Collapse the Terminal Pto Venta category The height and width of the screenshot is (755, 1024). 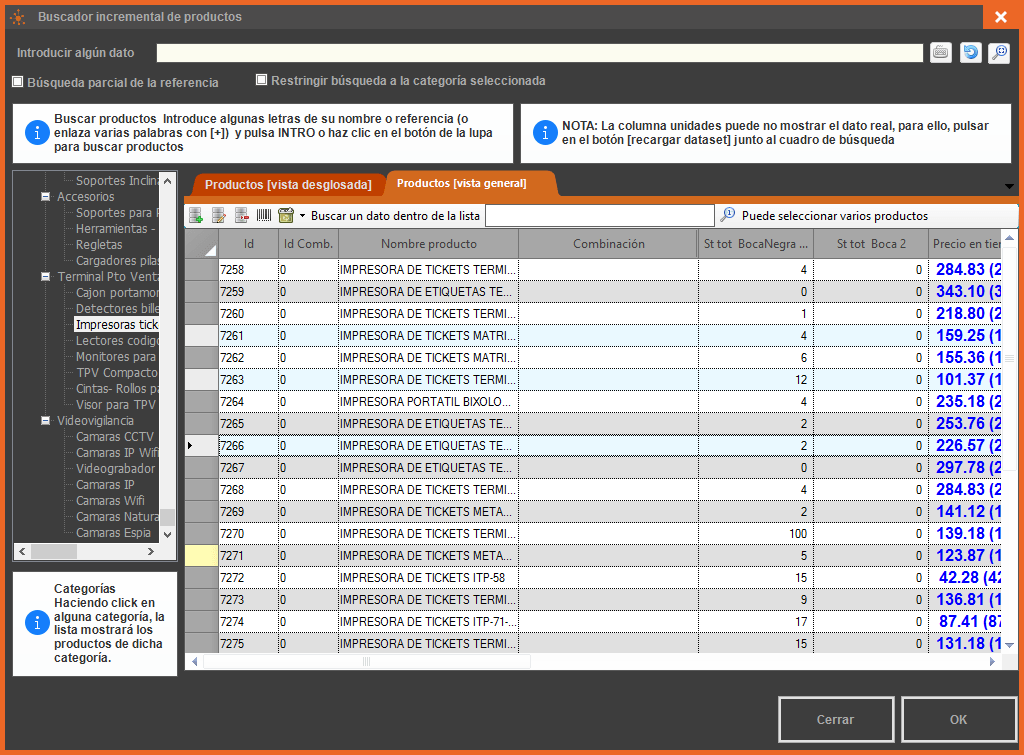click(x=46, y=277)
